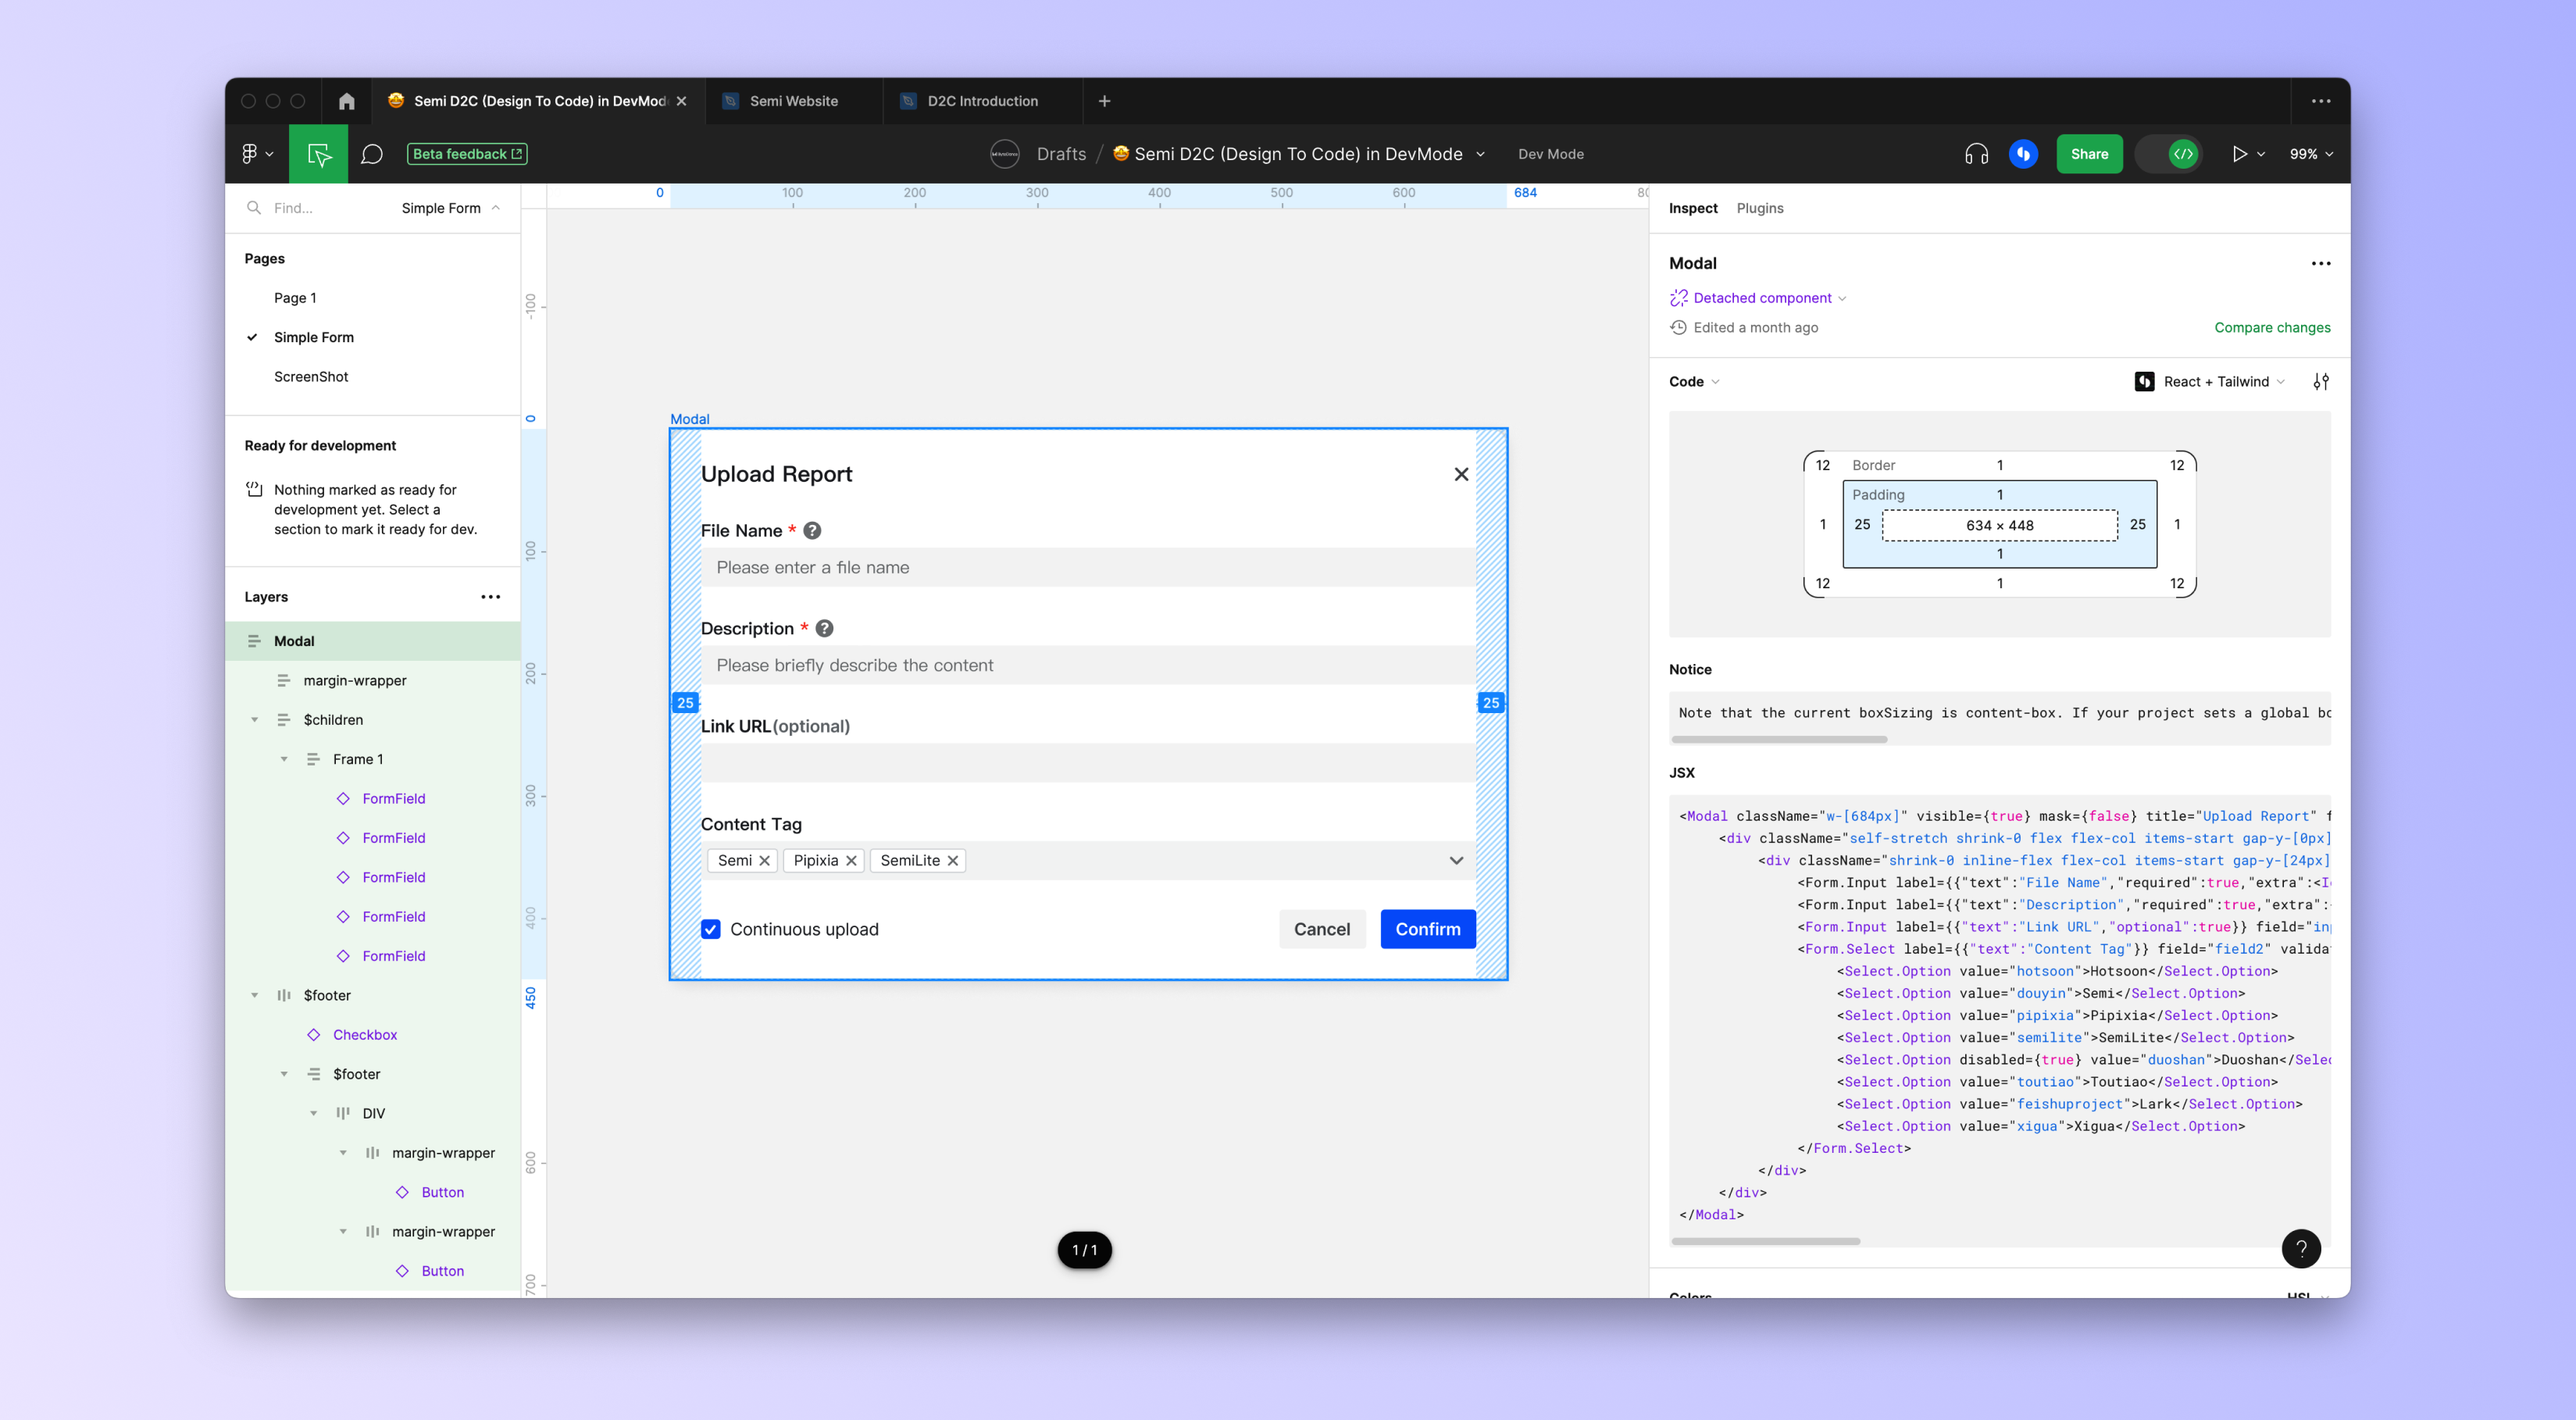Collapse the $children layer group

click(255, 720)
